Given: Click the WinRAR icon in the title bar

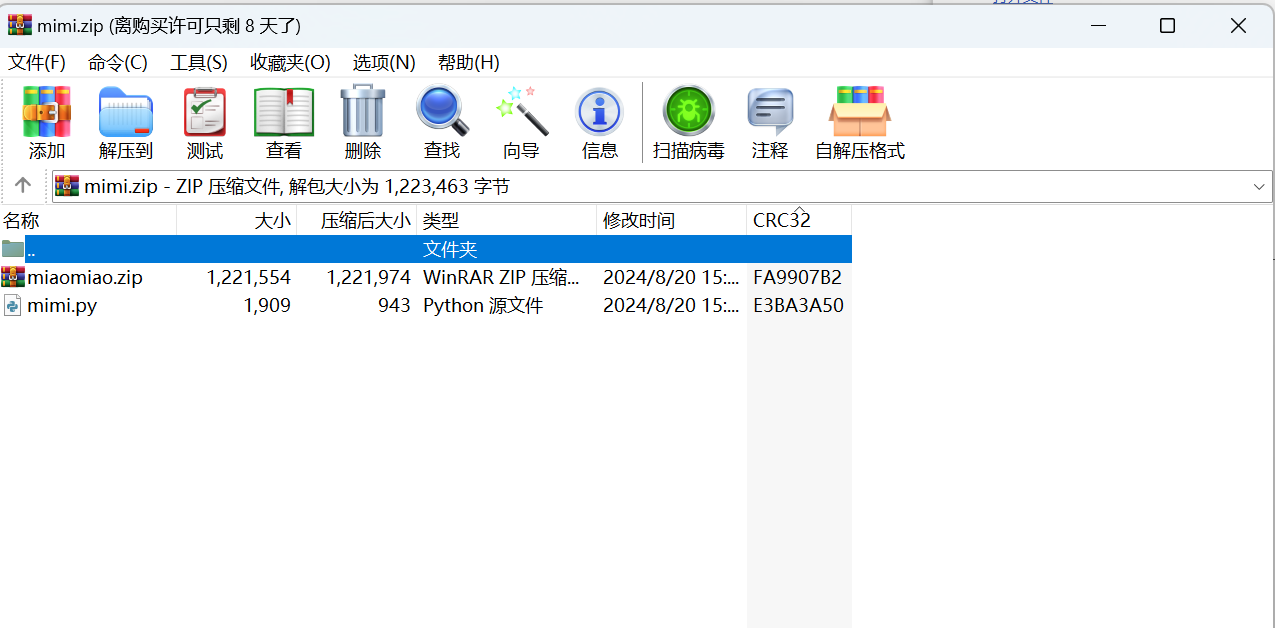Looking at the screenshot, I should point(19,25).
